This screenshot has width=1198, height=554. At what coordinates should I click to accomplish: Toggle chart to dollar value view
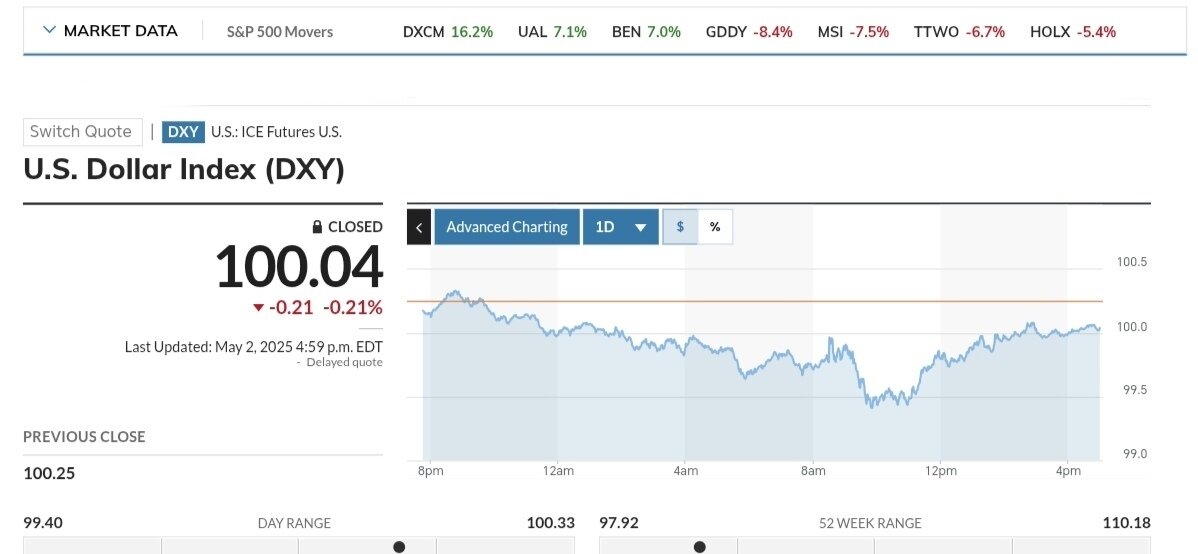[x=680, y=227]
